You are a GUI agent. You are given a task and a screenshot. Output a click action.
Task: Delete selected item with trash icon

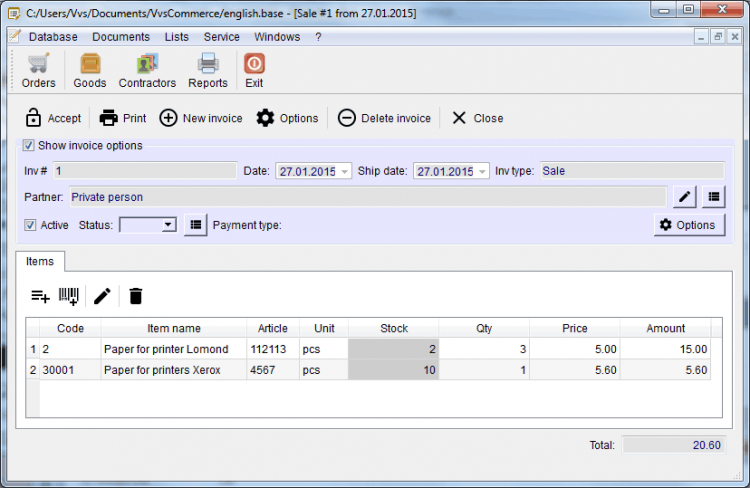click(136, 296)
